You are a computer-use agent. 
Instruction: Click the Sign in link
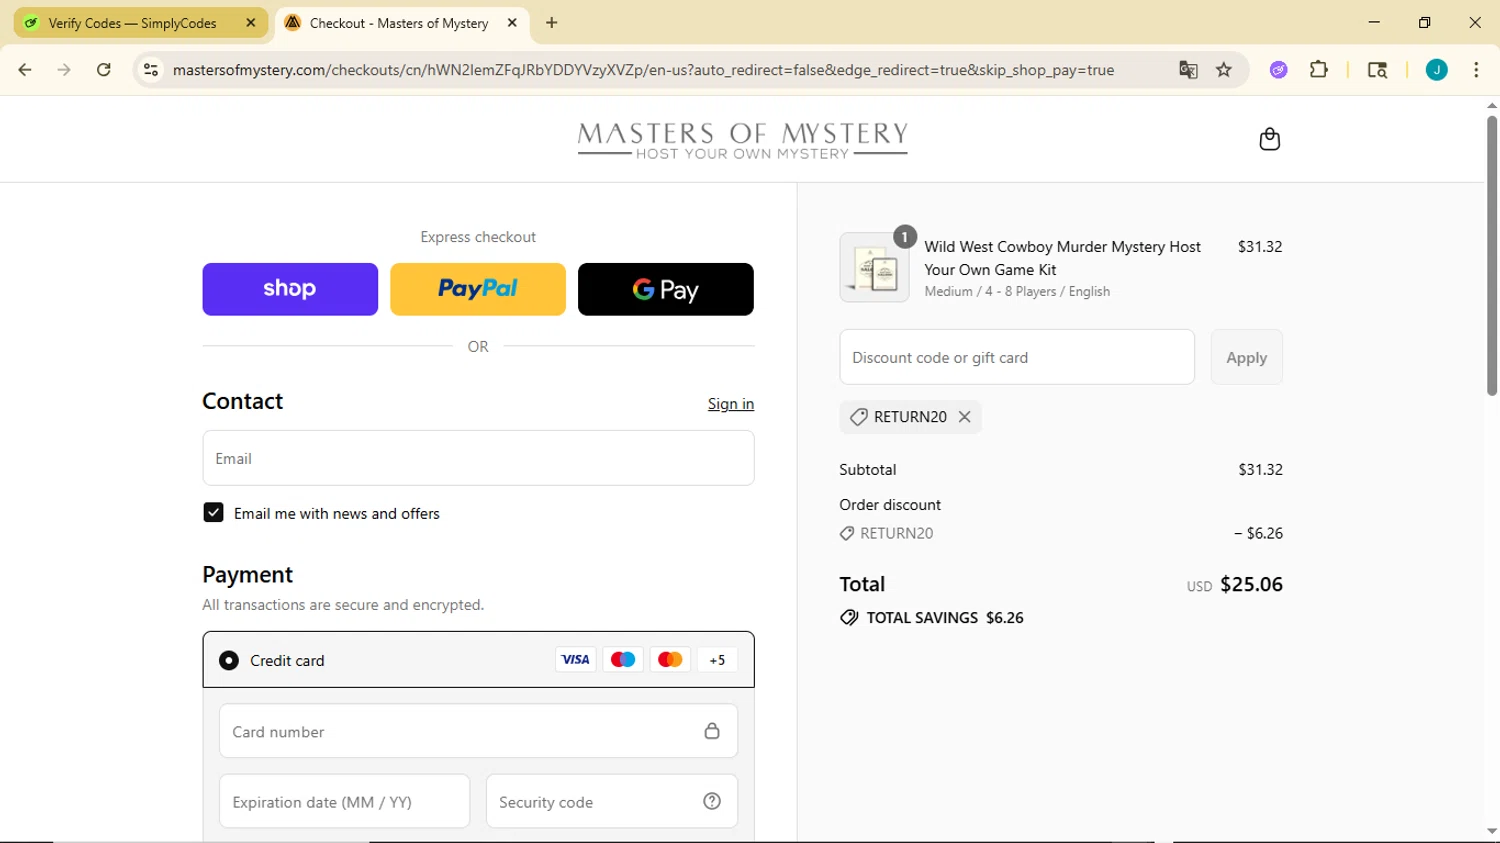(731, 404)
